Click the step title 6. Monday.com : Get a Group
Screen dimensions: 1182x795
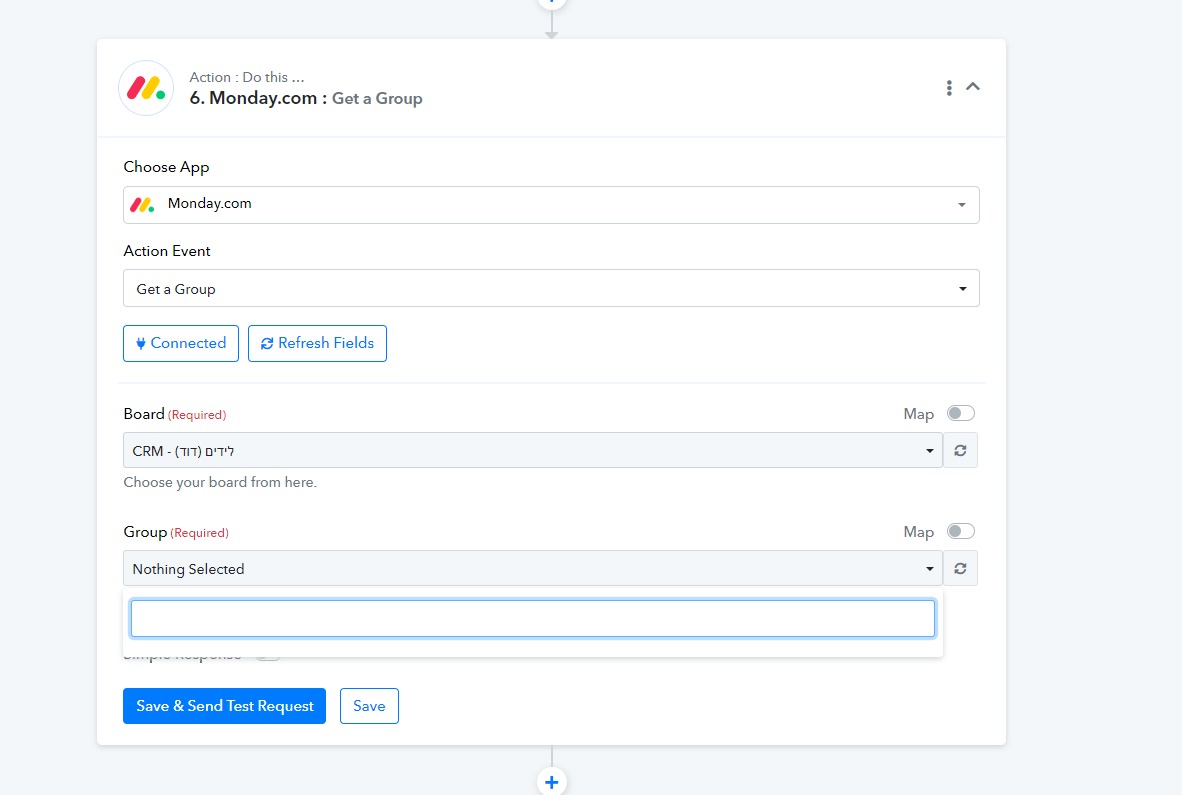[305, 98]
